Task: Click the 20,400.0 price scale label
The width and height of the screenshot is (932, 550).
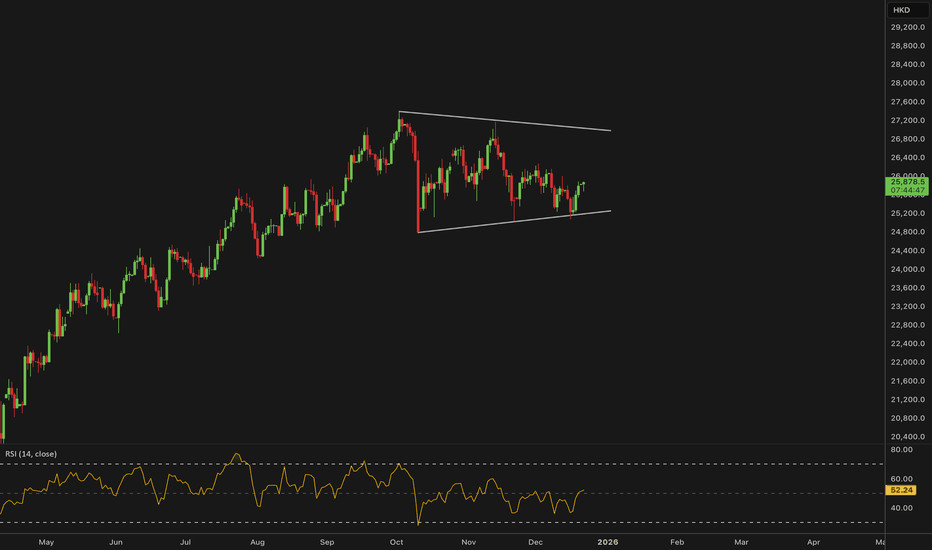Action: 908,436
